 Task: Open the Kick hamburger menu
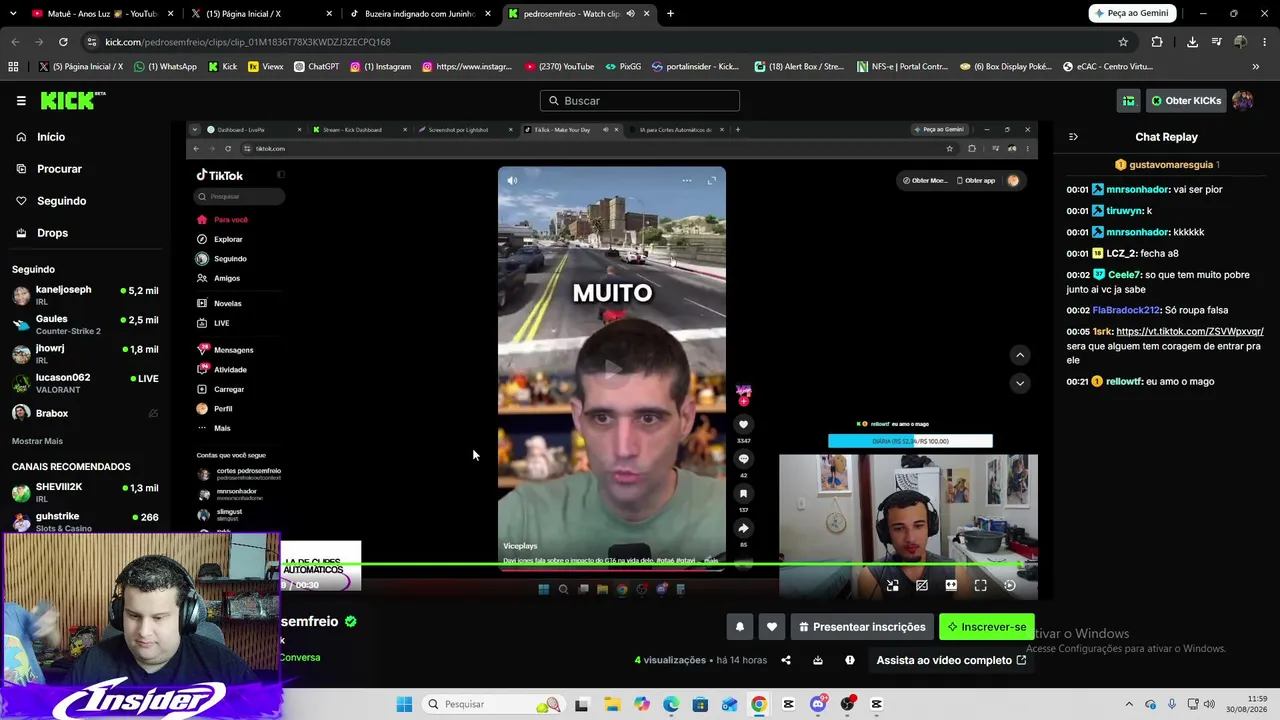[x=21, y=101]
